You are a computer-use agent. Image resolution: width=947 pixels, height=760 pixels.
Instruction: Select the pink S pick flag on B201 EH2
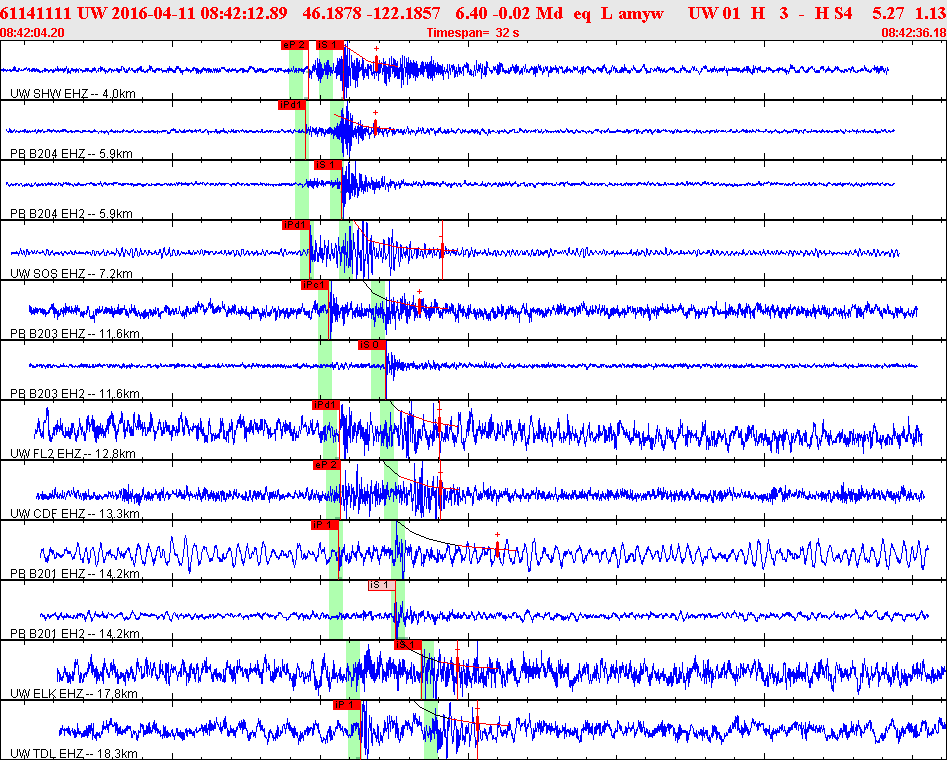(x=380, y=585)
